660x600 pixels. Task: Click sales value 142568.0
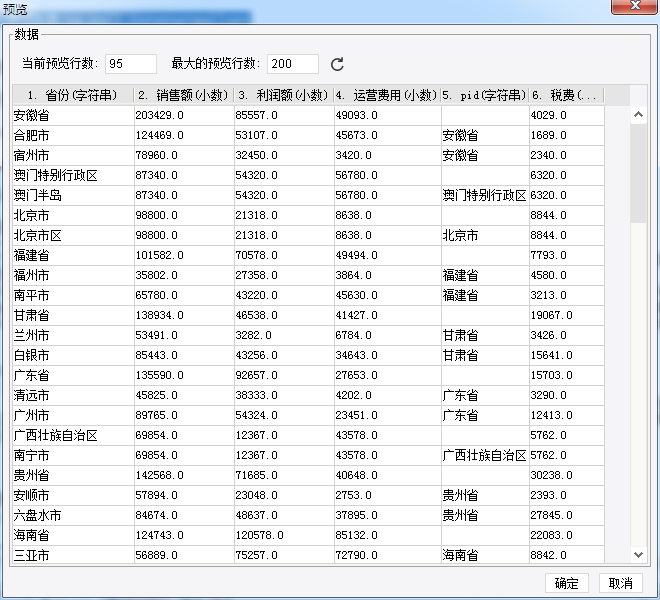tap(184, 475)
